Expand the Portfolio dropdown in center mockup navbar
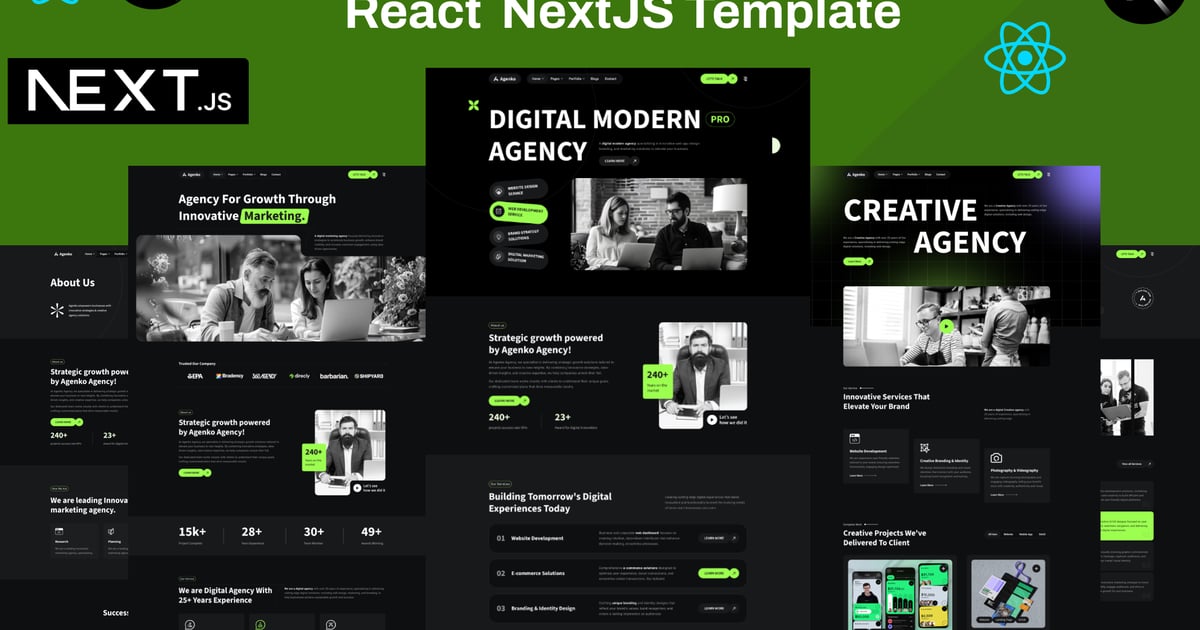Image resolution: width=1200 pixels, height=630 pixels. tap(576, 78)
